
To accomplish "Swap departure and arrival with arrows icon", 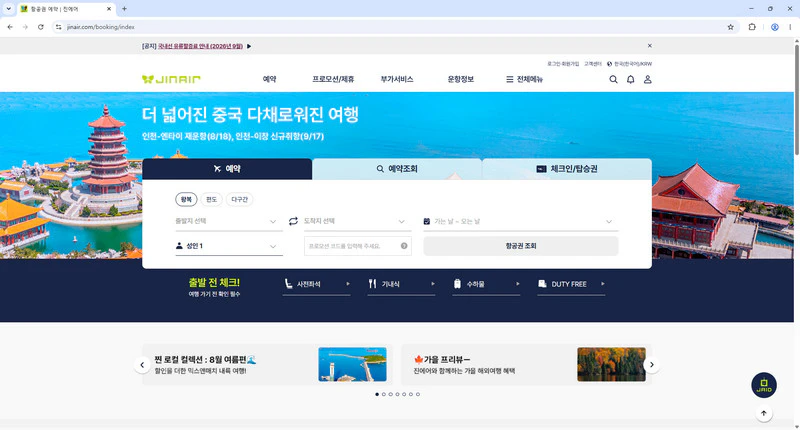I will [x=293, y=221].
